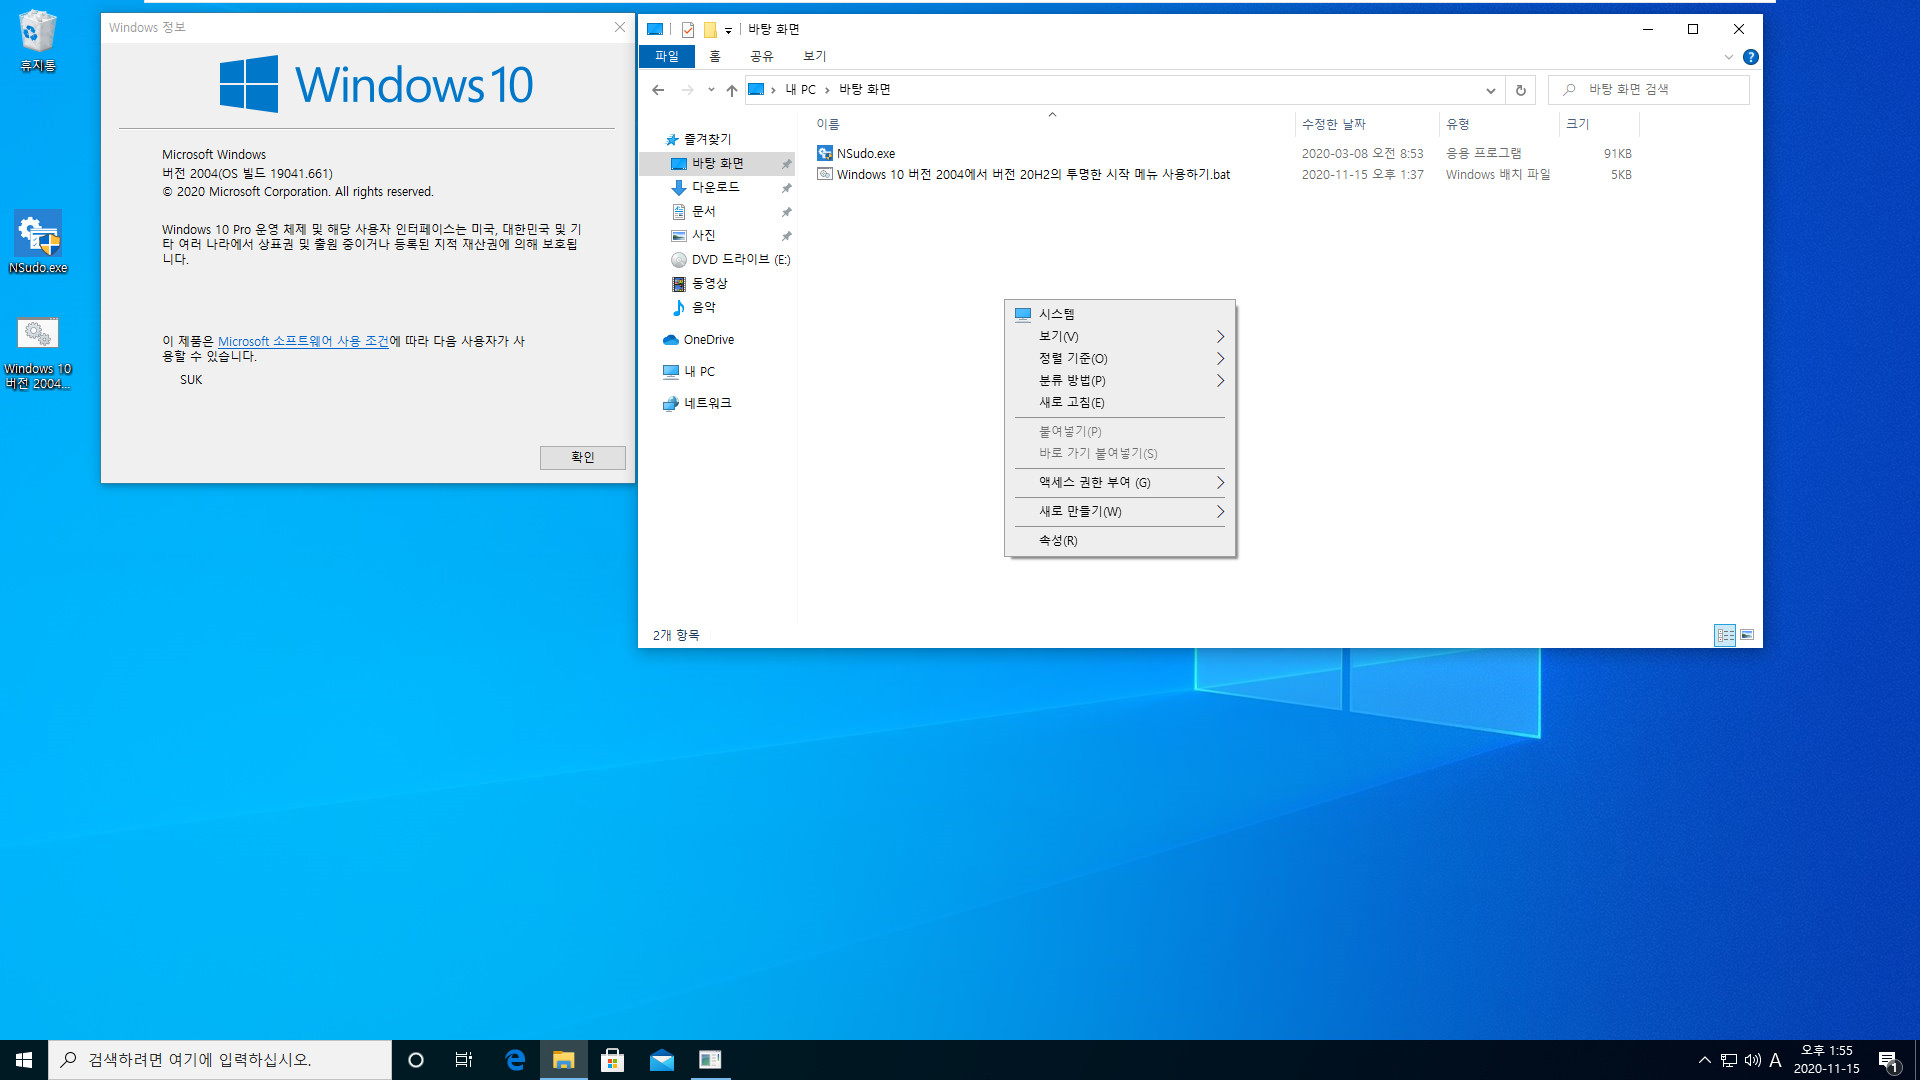Expand 보기 context menu submenu

(1121, 336)
